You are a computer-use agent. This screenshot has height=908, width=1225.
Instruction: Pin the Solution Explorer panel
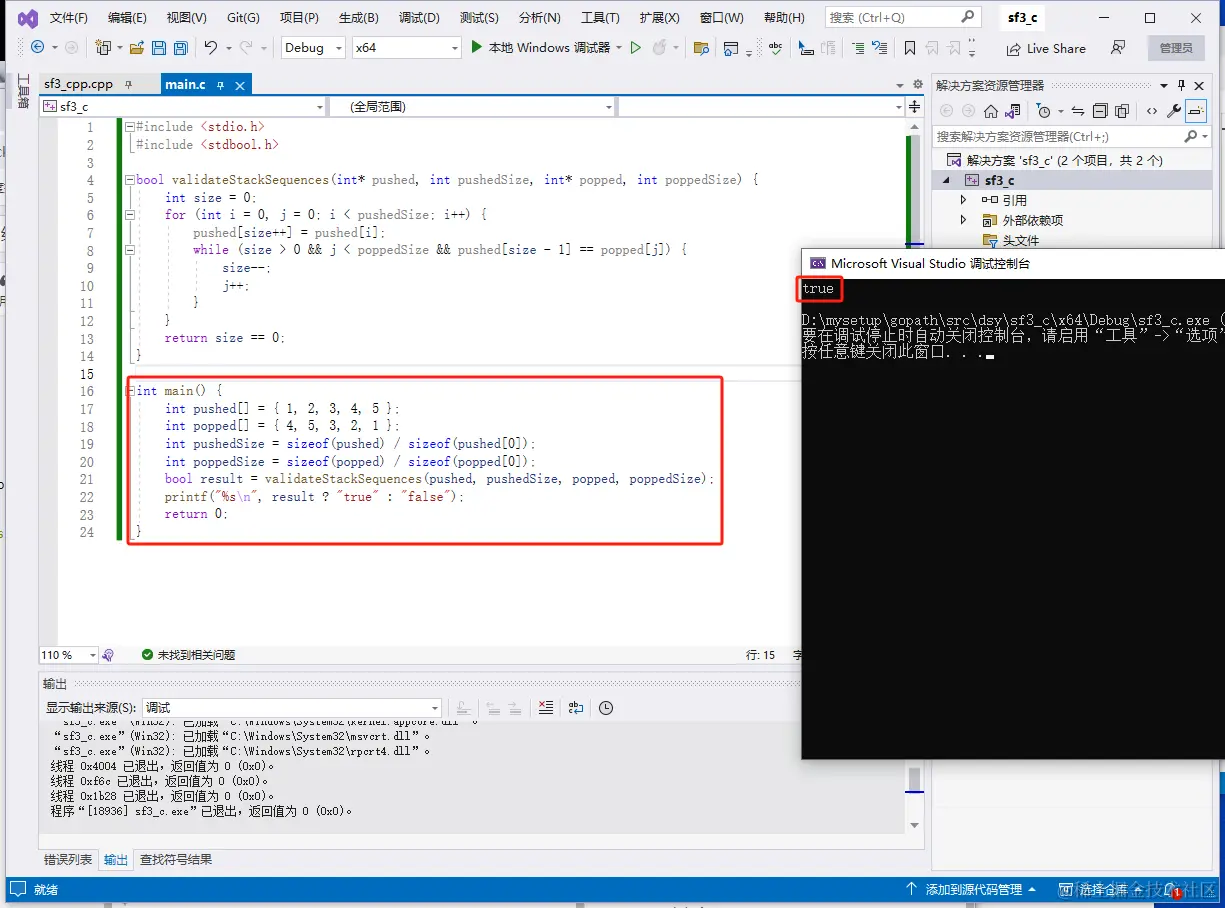[x=1181, y=85]
